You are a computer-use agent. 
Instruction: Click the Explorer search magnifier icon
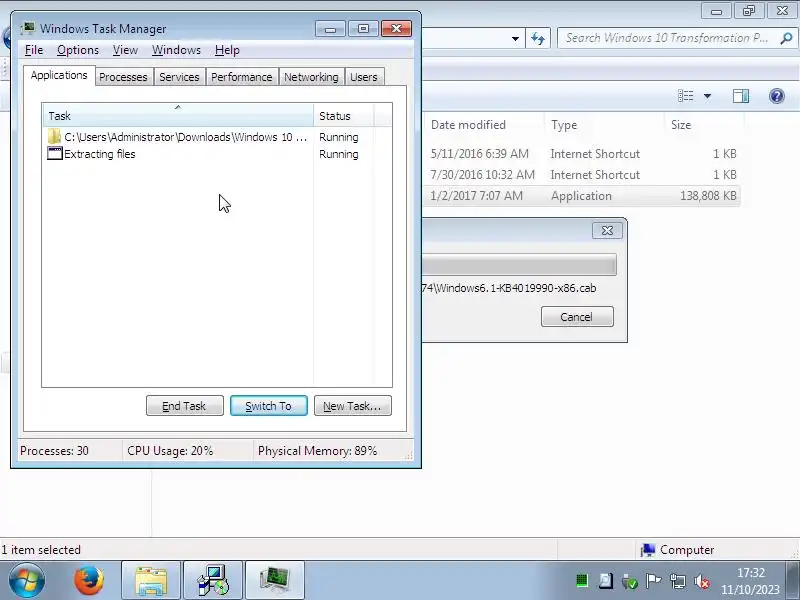(x=787, y=38)
